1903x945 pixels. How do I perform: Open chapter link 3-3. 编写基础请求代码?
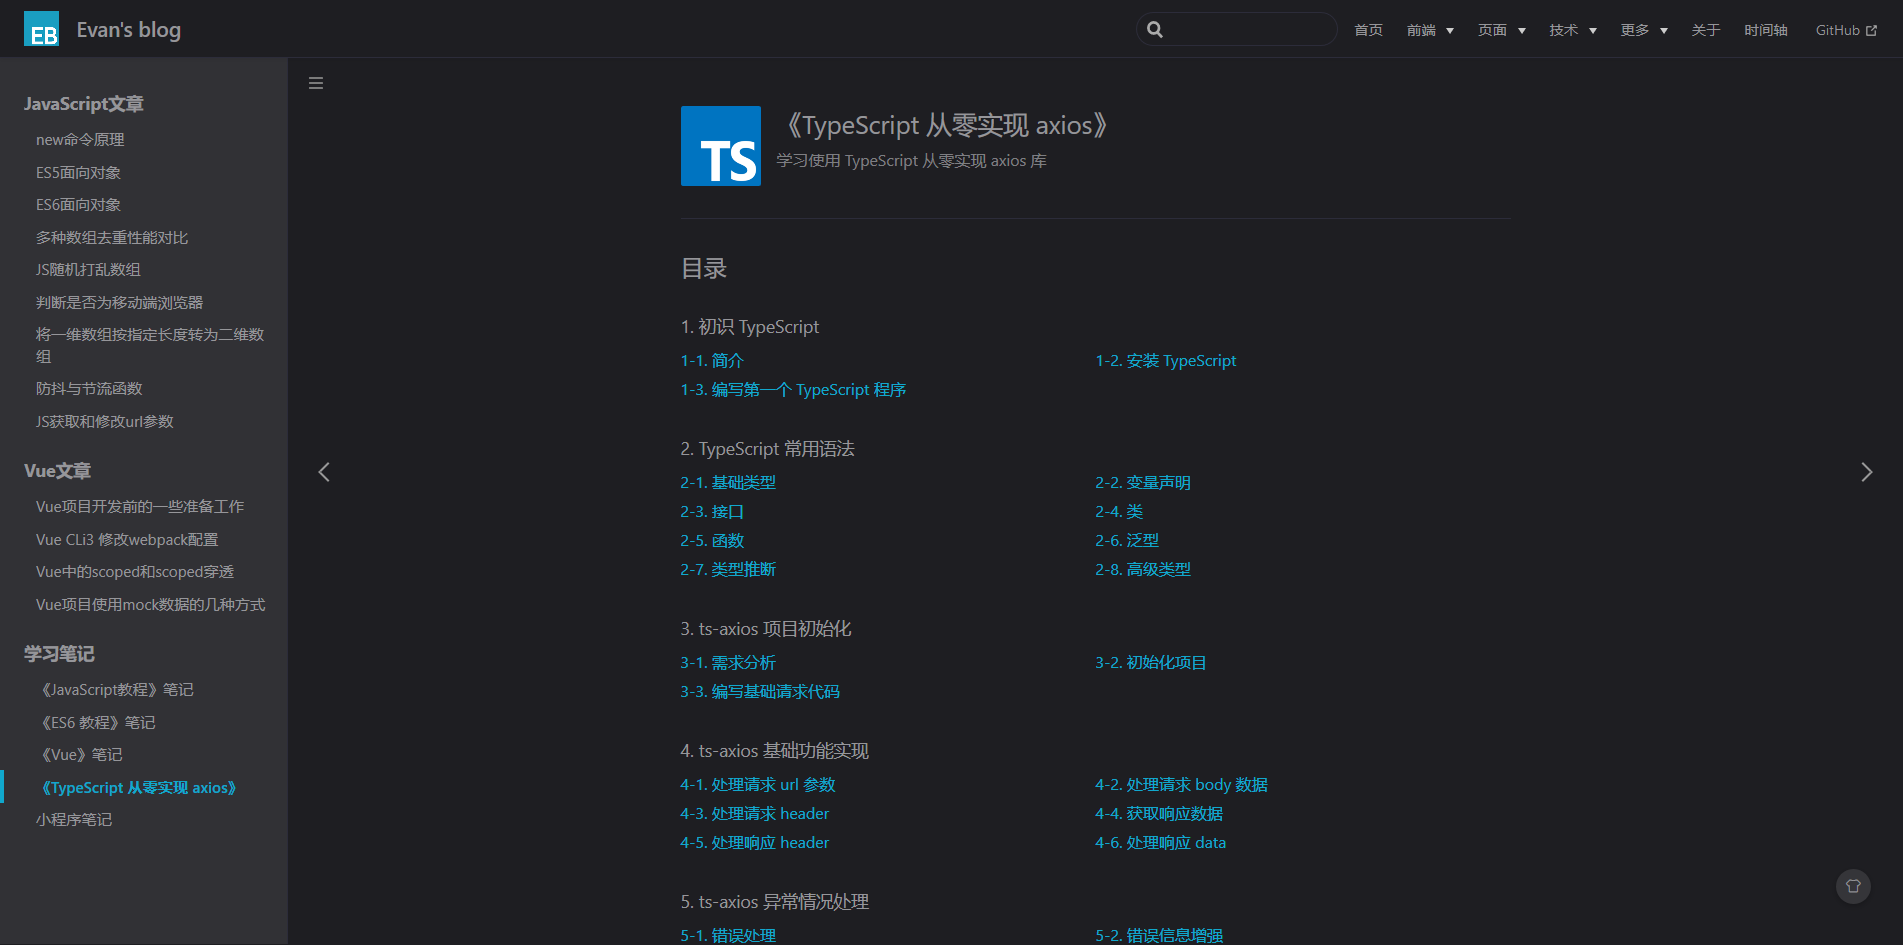click(x=760, y=692)
